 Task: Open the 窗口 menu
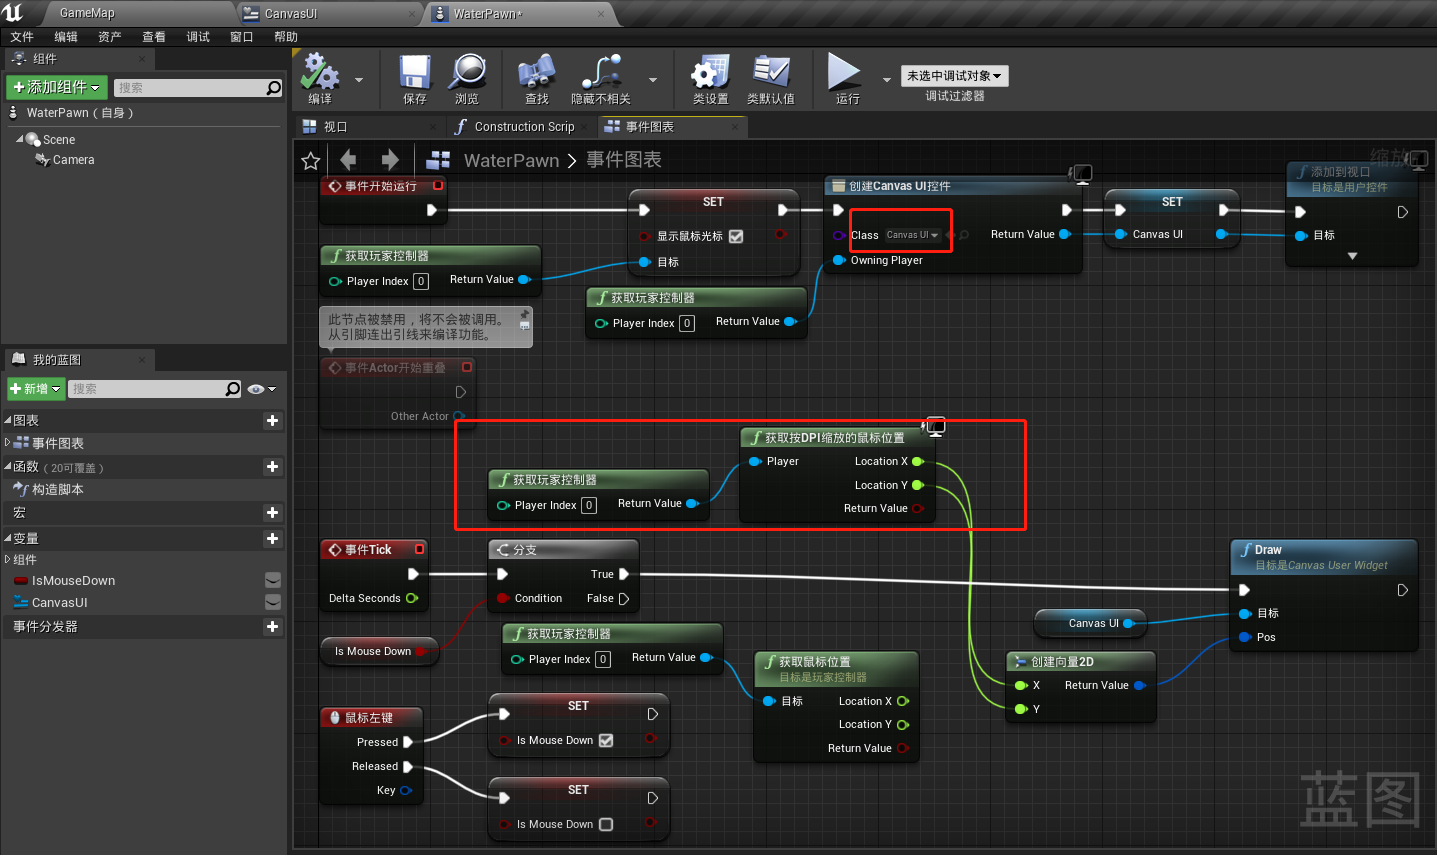coord(241,36)
